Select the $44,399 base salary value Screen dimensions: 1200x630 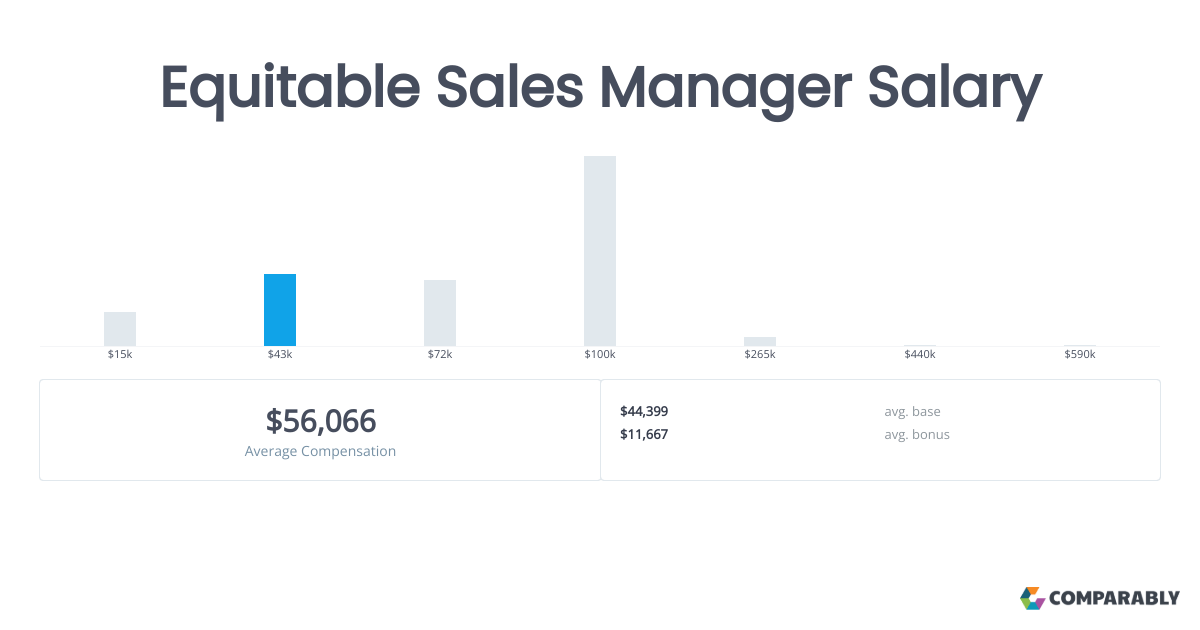[x=644, y=411]
